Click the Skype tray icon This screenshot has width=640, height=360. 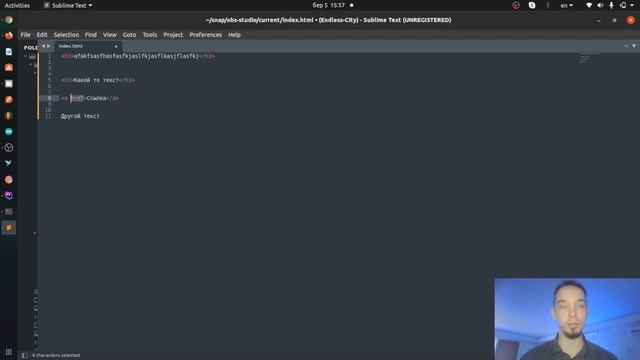coord(532,5)
